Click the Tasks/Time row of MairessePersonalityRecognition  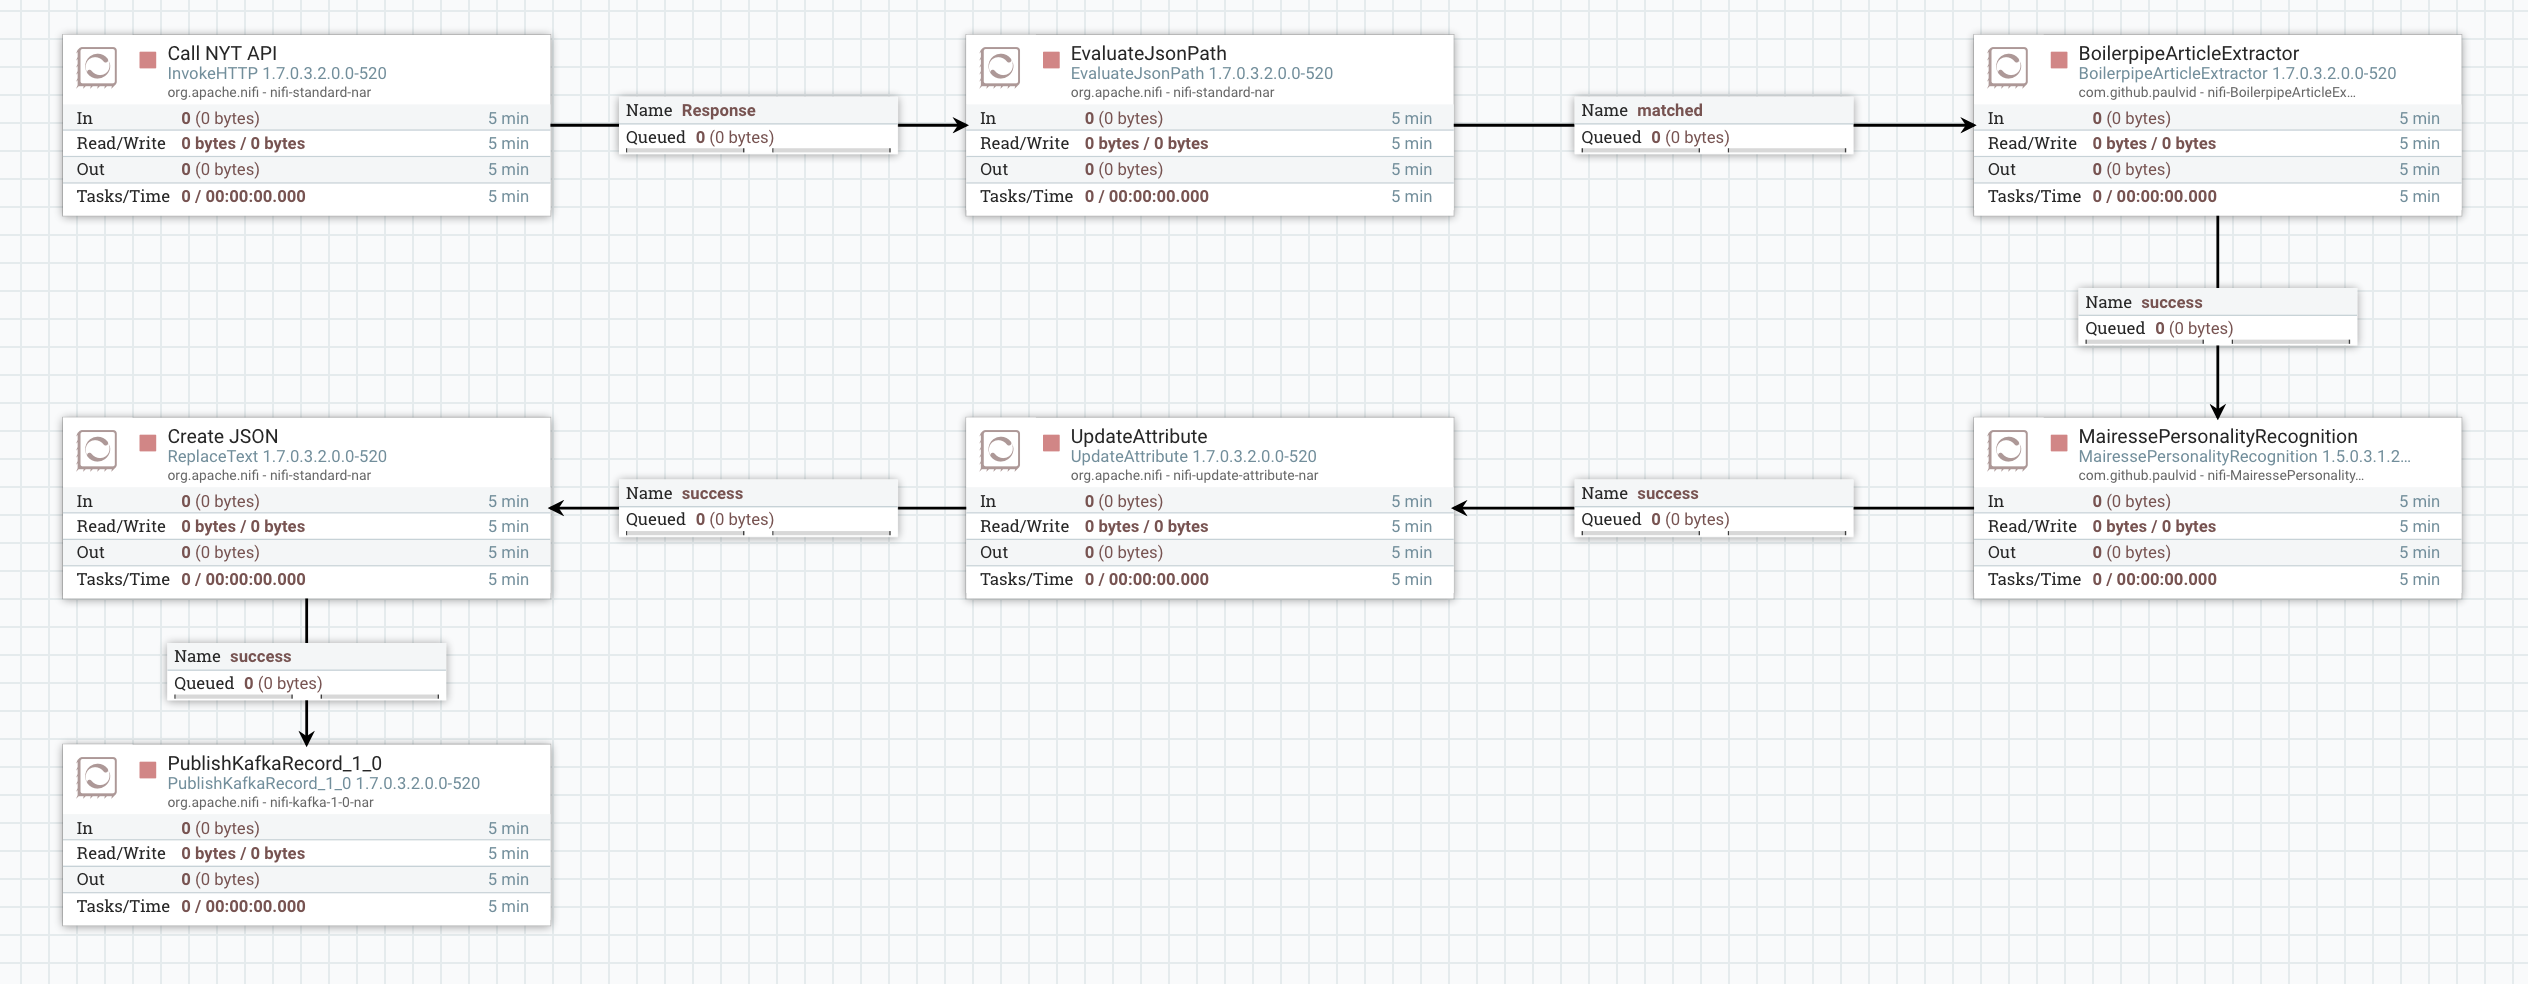click(x=2217, y=579)
